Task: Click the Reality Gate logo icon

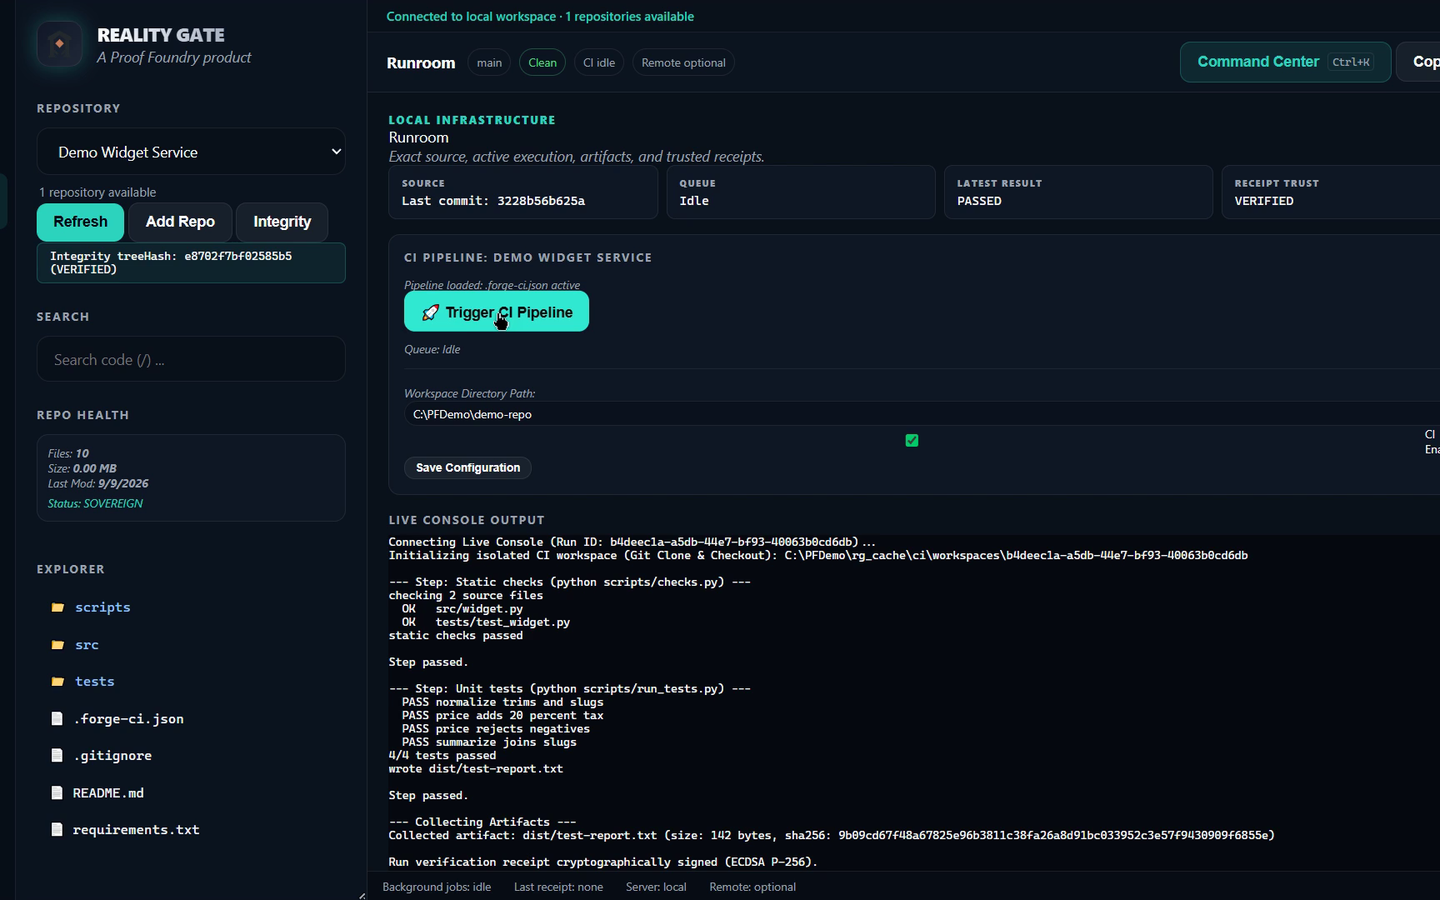Action: (x=59, y=44)
